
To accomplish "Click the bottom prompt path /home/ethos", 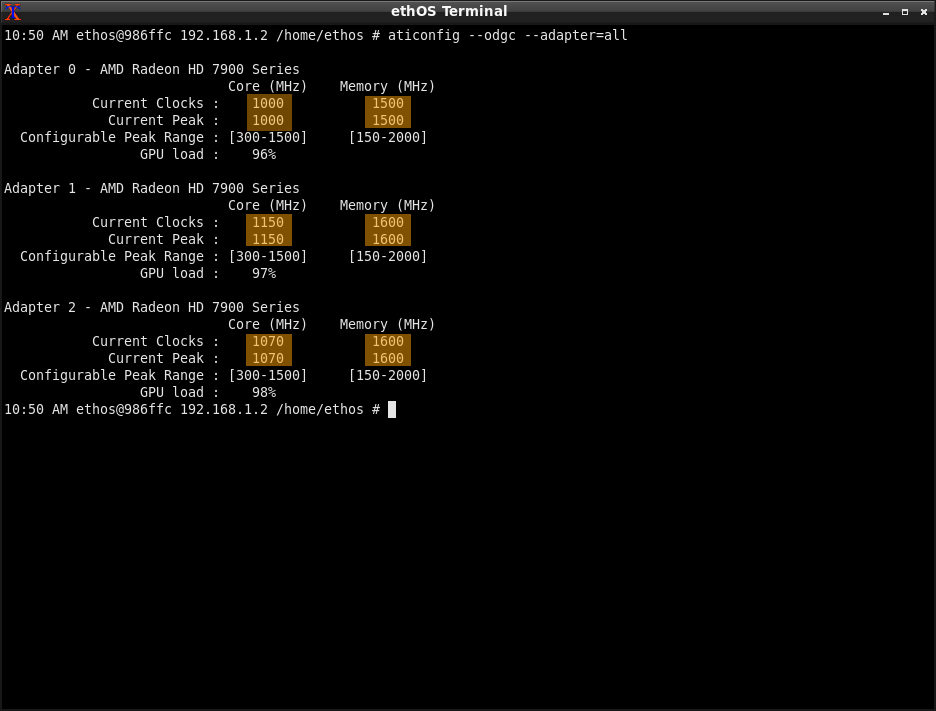I will pyautogui.click(x=320, y=410).
